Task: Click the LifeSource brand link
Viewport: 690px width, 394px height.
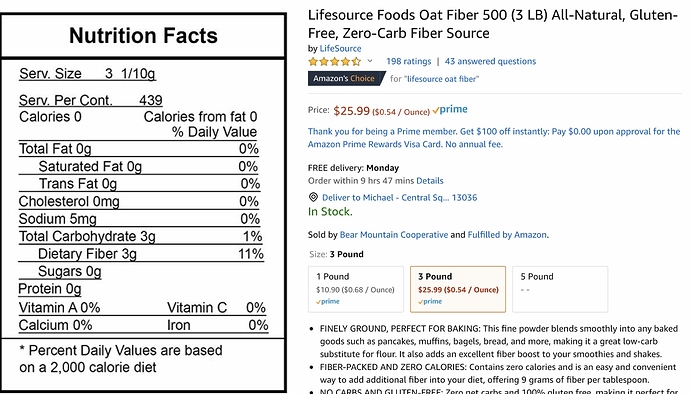Action: pyautogui.click(x=340, y=48)
